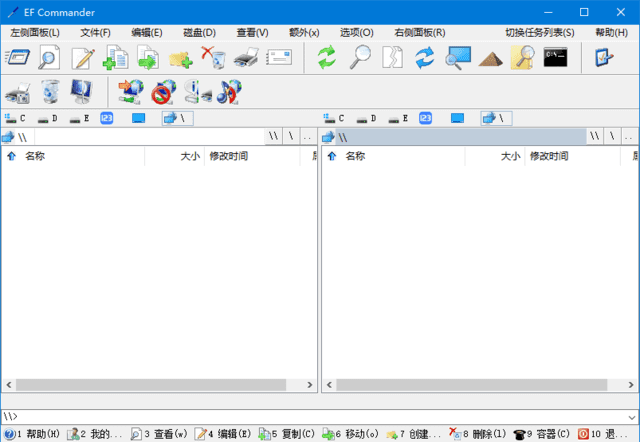
Task: Click the music note globe icon
Action: [x=229, y=91]
